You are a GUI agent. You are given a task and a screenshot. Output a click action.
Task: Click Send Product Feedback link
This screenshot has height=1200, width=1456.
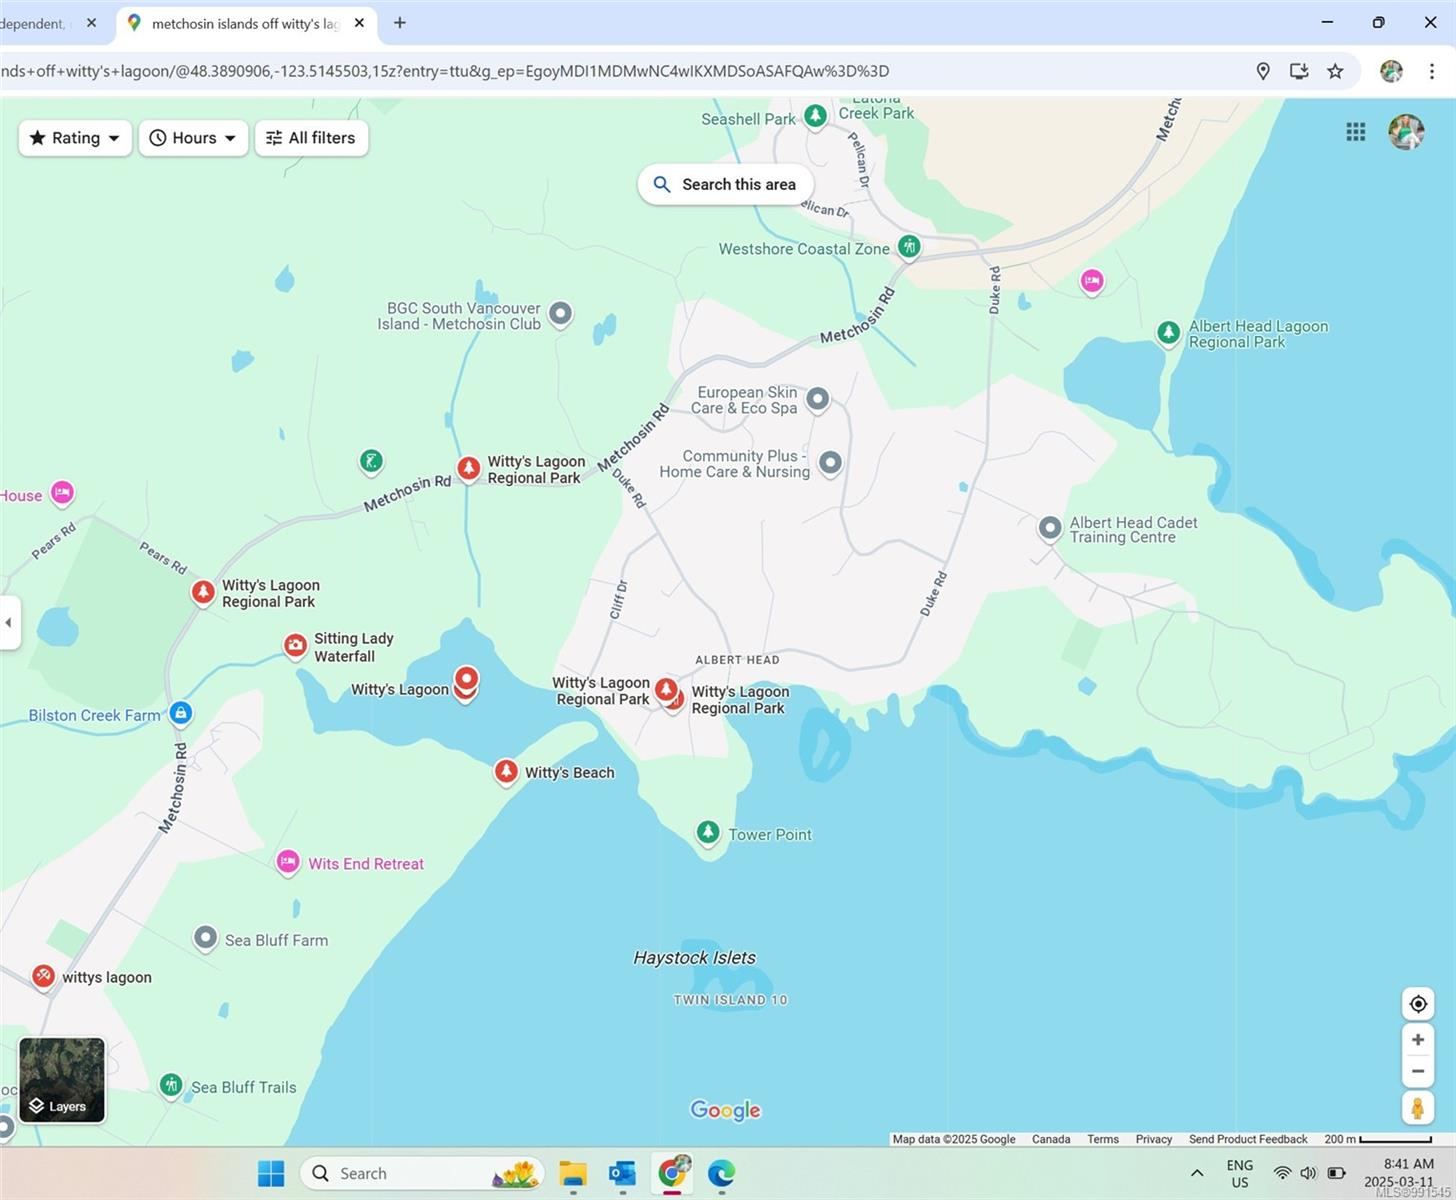click(x=1248, y=1139)
